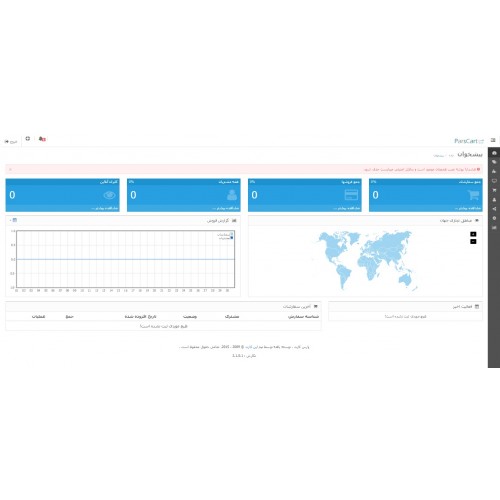Open the System settings gear in sidebar
The height and width of the screenshot is (500, 500).
(x=494, y=218)
